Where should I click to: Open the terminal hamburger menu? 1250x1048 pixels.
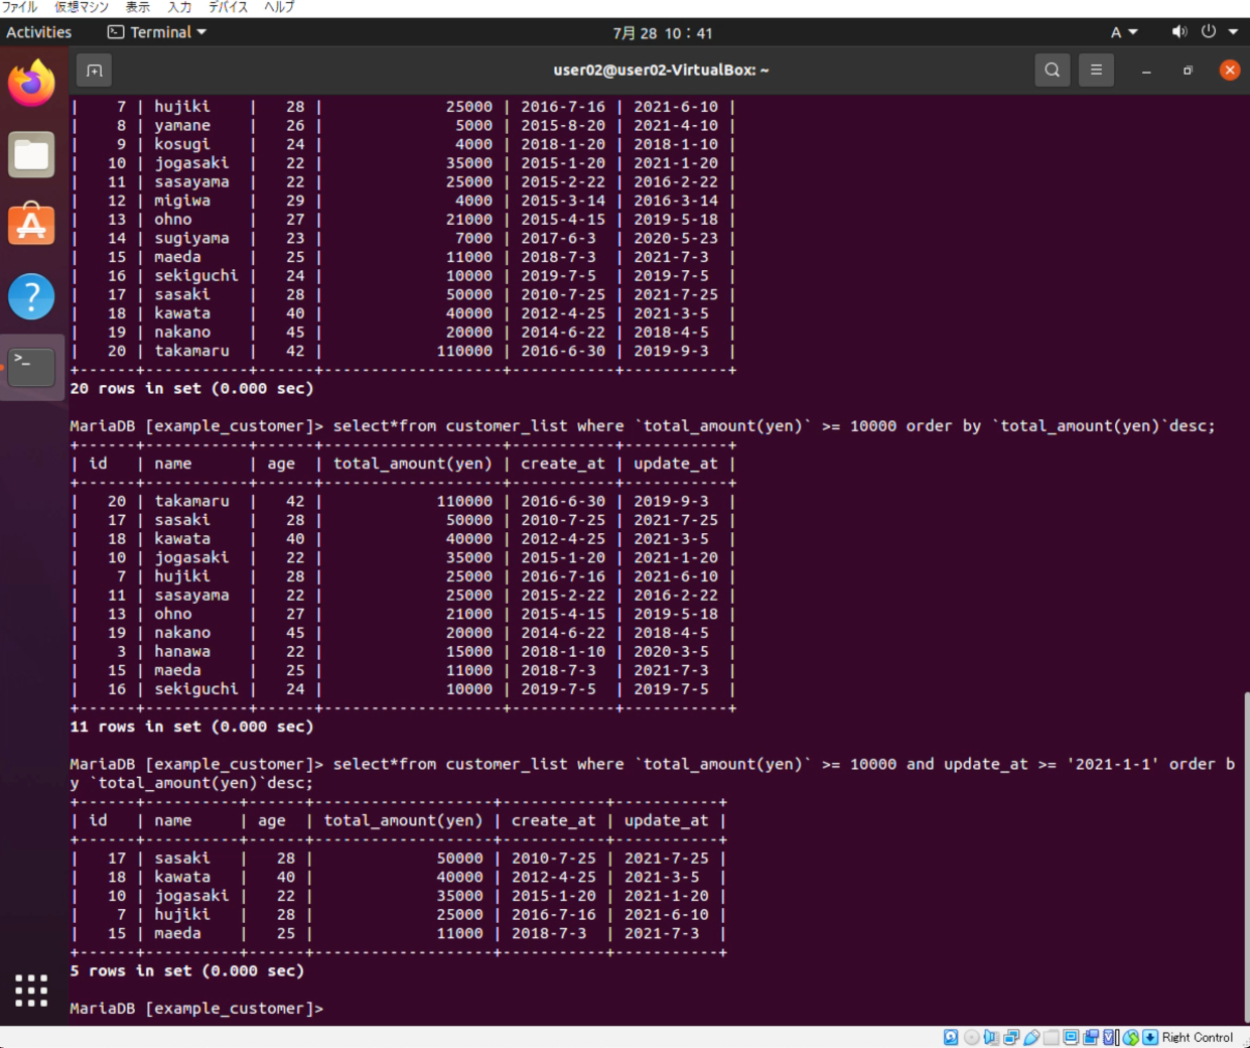tap(1096, 70)
